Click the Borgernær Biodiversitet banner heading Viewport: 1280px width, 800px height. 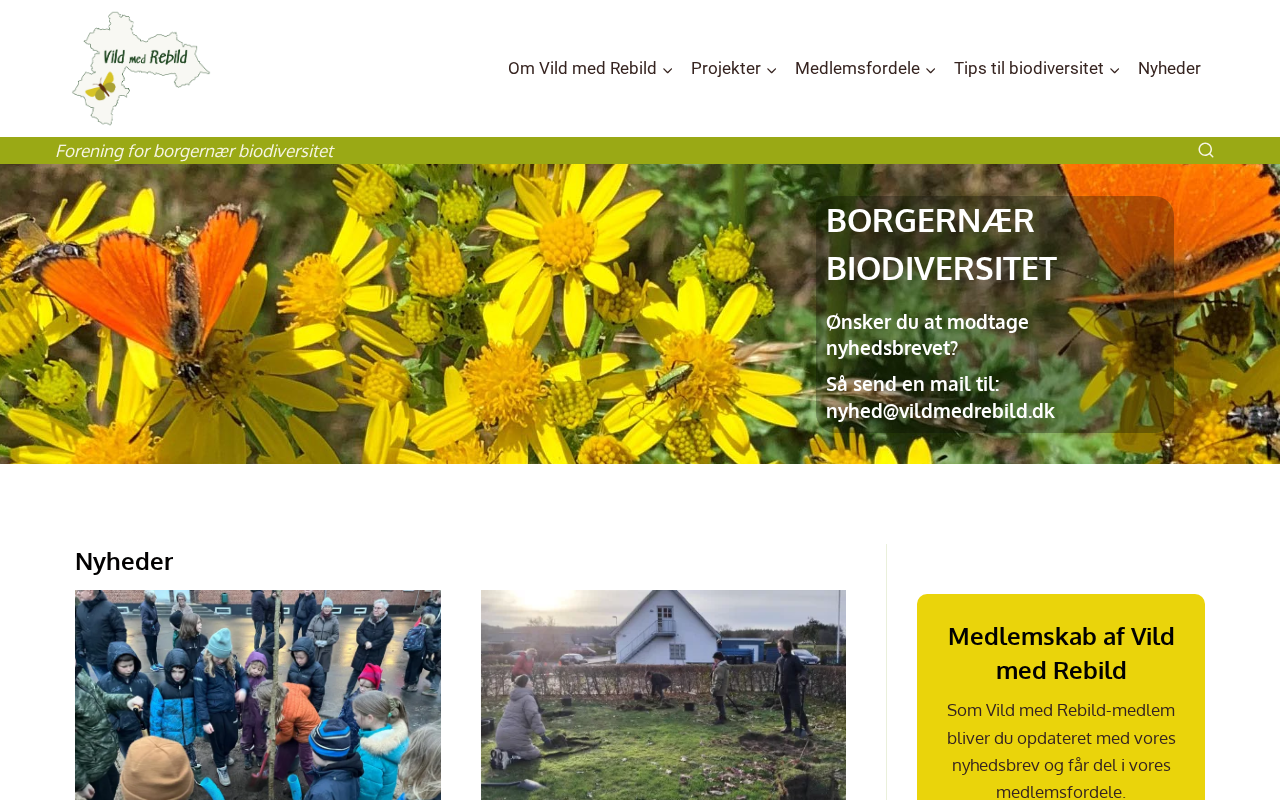[941, 244]
